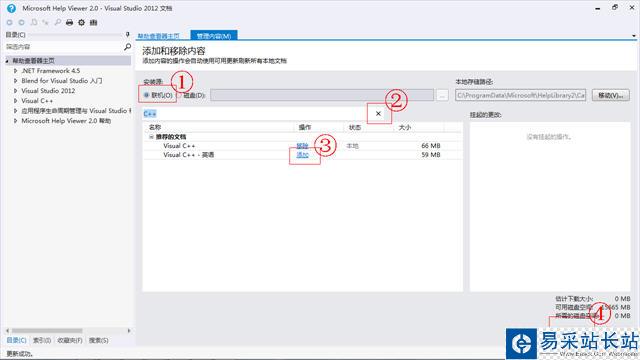Click 移除 link for Visual C++
Viewport: 640px width, 360px height.
point(302,146)
